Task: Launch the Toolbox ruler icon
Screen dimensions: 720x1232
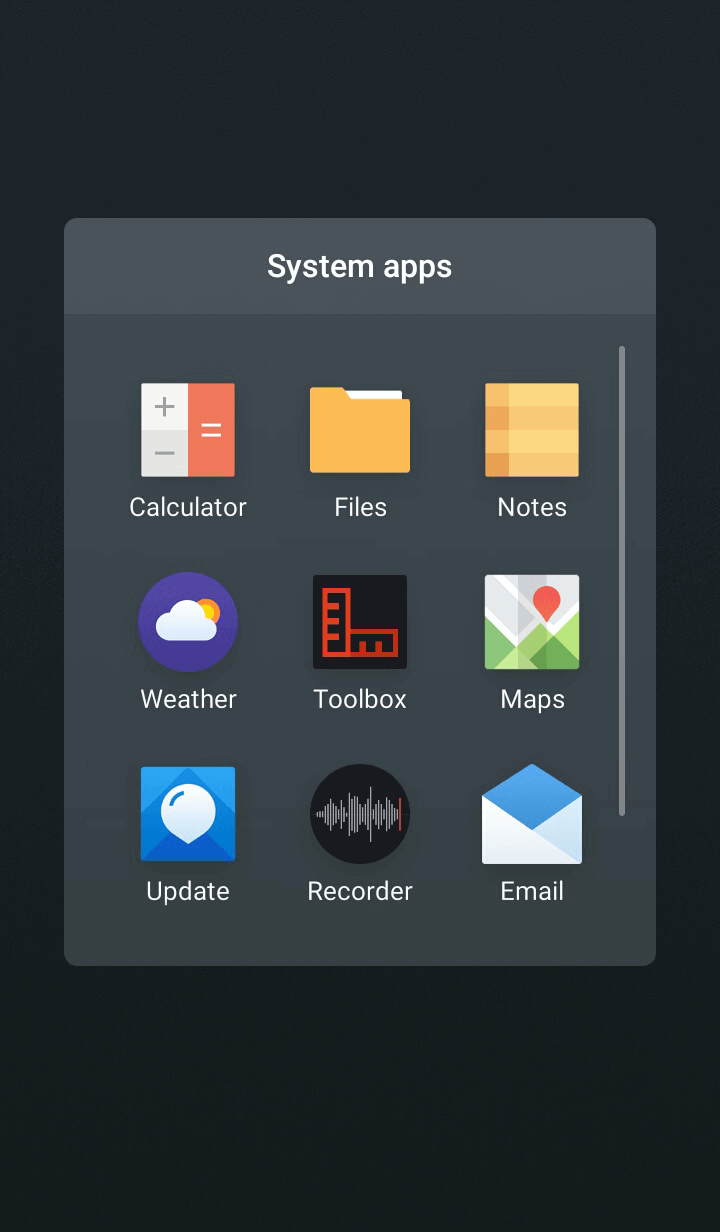Action: click(x=360, y=622)
